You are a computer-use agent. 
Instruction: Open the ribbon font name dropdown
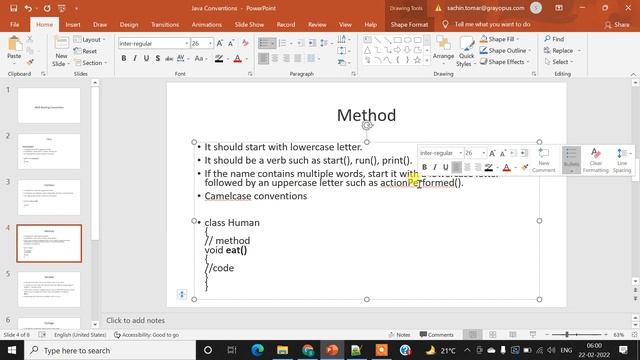tap(187, 43)
